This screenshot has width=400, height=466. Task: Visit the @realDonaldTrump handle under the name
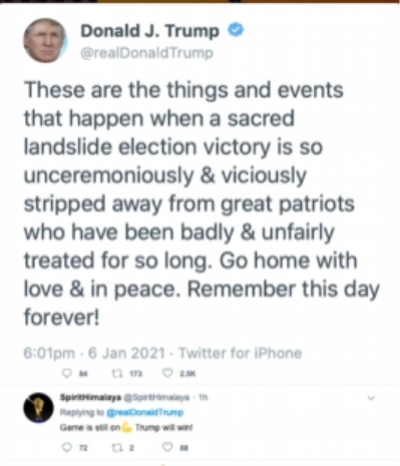pyautogui.click(x=147, y=53)
